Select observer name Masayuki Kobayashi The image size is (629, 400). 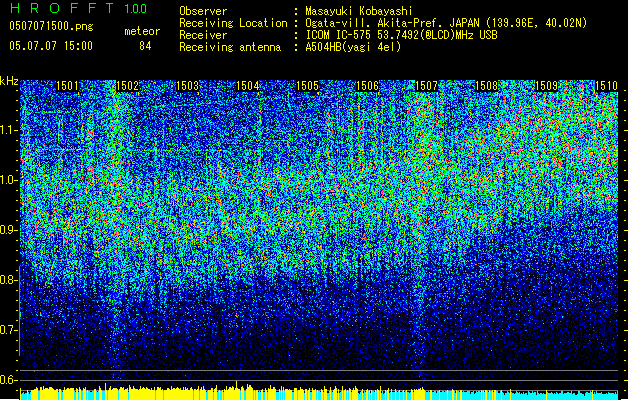click(359, 11)
